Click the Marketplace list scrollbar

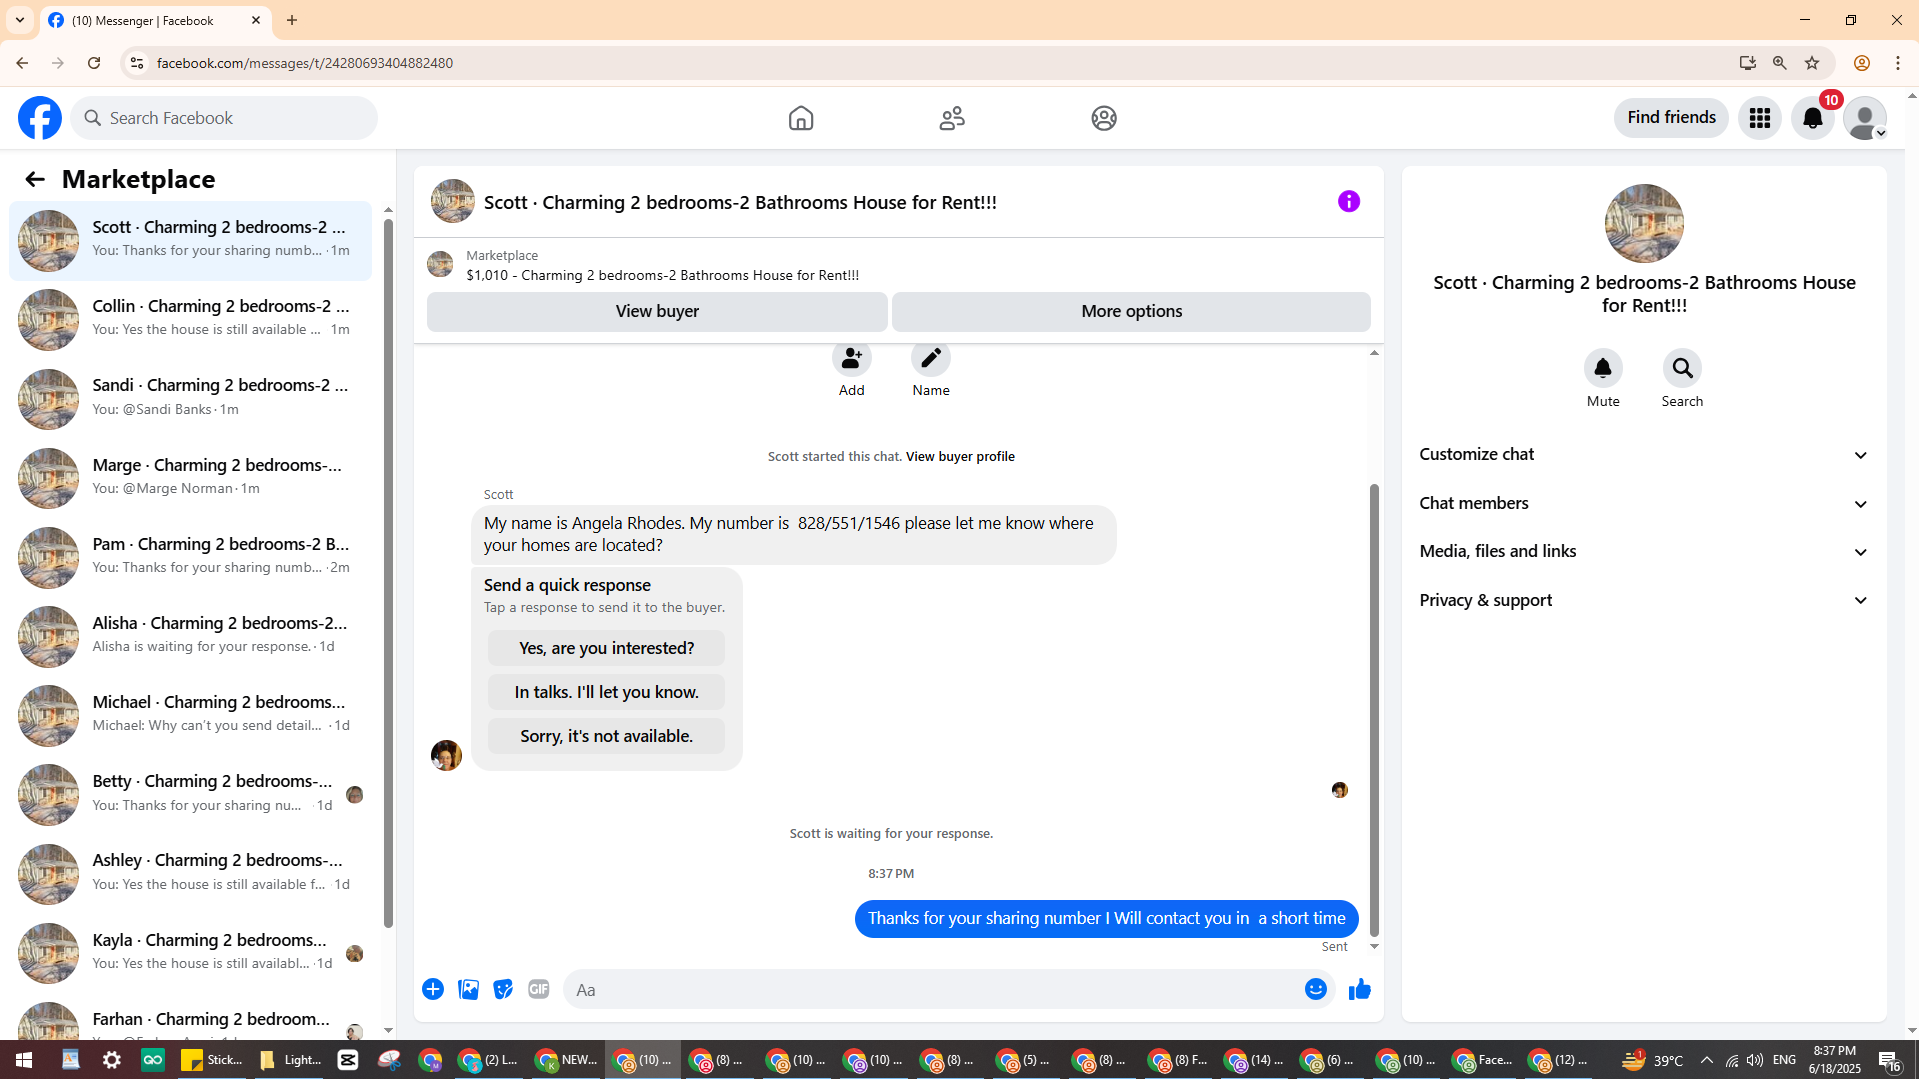tap(388, 572)
